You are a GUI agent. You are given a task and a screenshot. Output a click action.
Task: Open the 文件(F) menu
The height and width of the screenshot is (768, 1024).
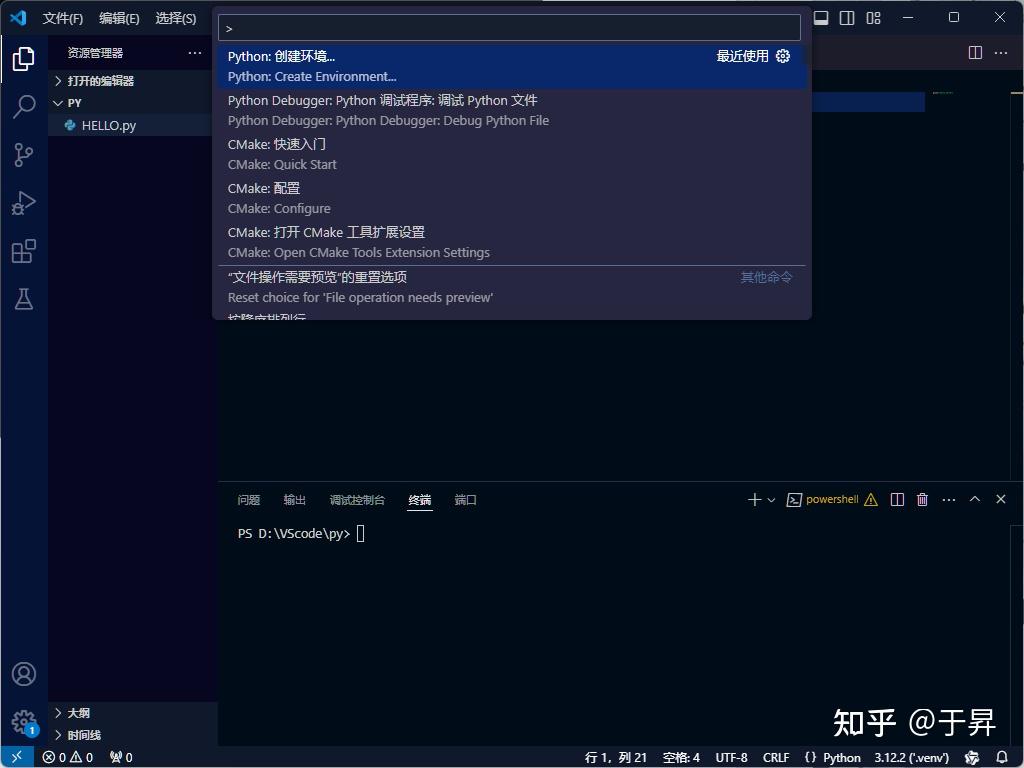point(62,17)
